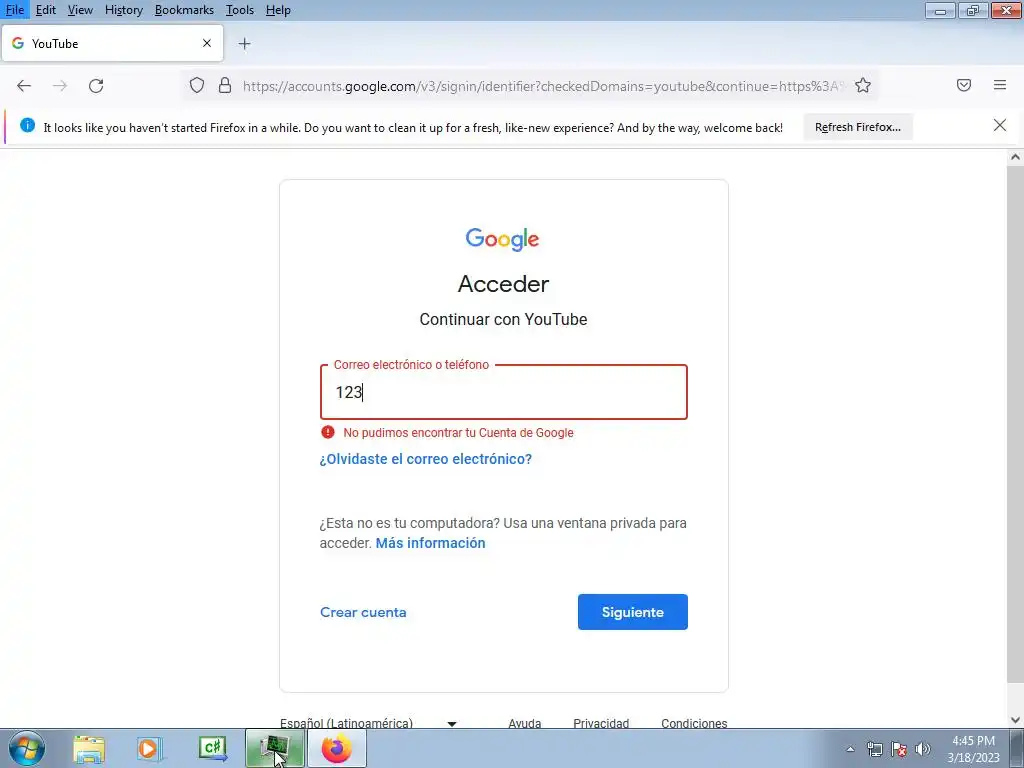View site security via the padlock icon

[x=225, y=86]
